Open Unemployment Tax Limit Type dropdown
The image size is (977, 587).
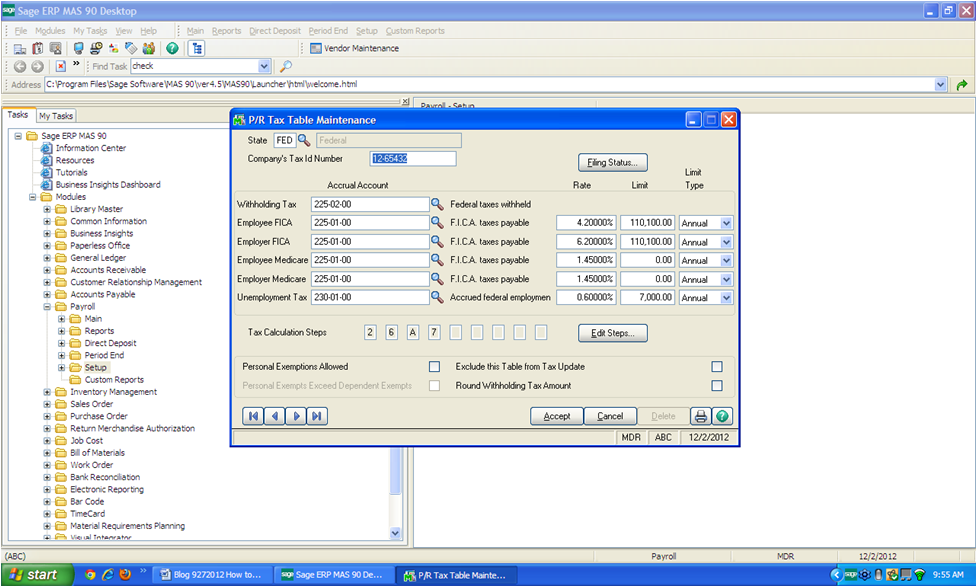pyautogui.click(x=726, y=297)
